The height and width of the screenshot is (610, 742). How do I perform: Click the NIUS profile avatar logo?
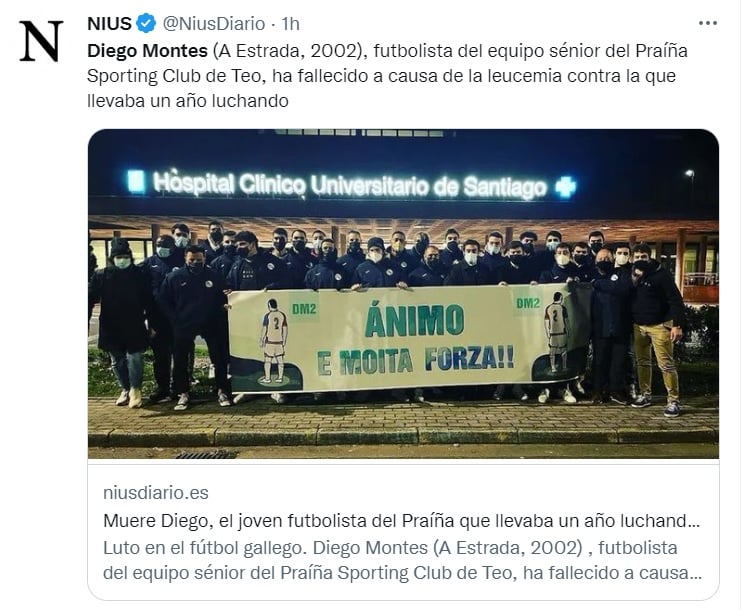(x=41, y=41)
